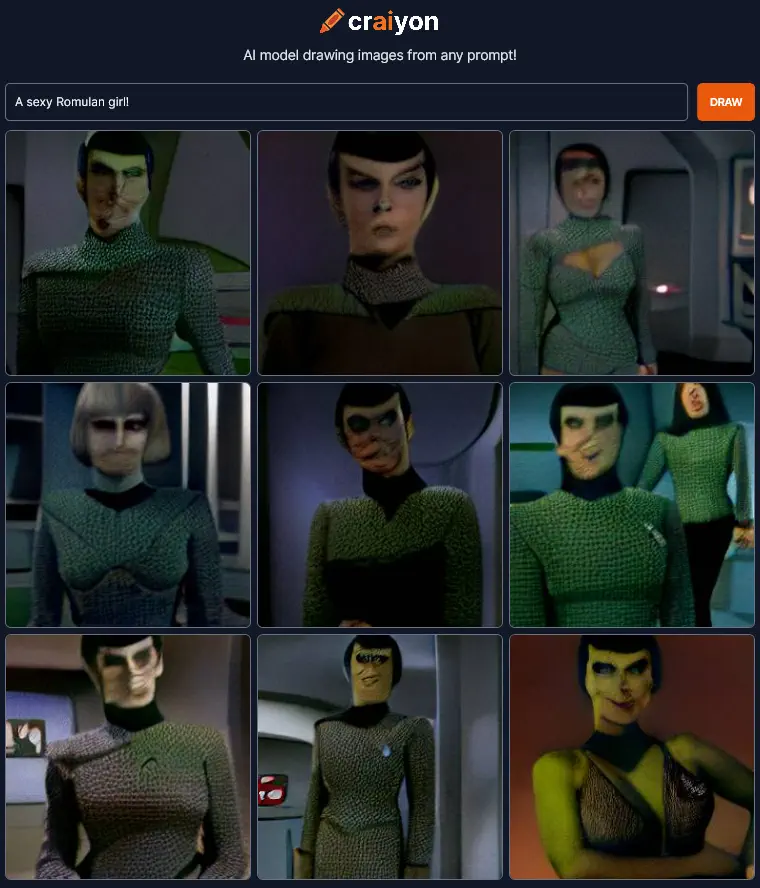Click the red panel in bottom-center image

coord(272,790)
